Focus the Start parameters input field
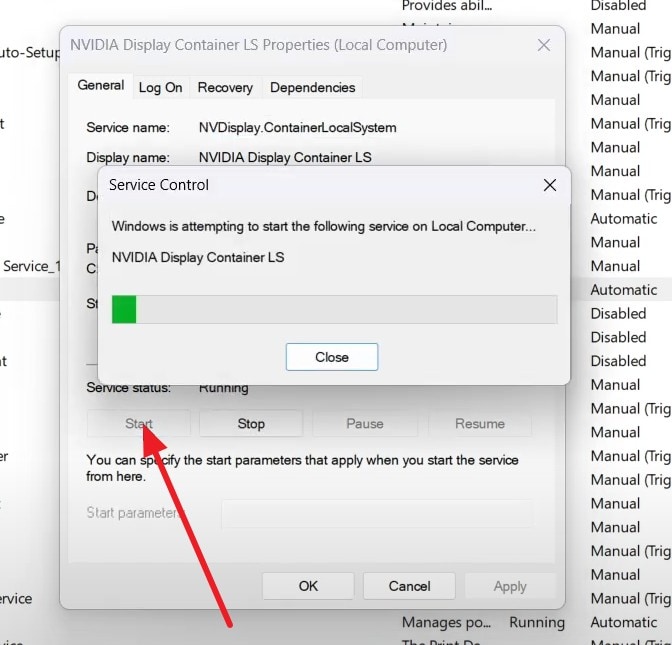 (377, 513)
